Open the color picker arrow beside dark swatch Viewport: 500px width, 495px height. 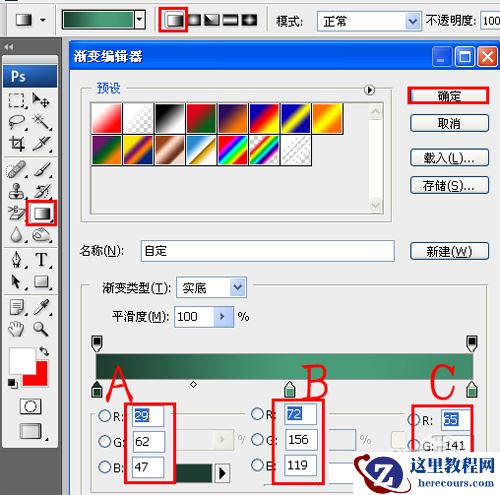tap(223, 473)
